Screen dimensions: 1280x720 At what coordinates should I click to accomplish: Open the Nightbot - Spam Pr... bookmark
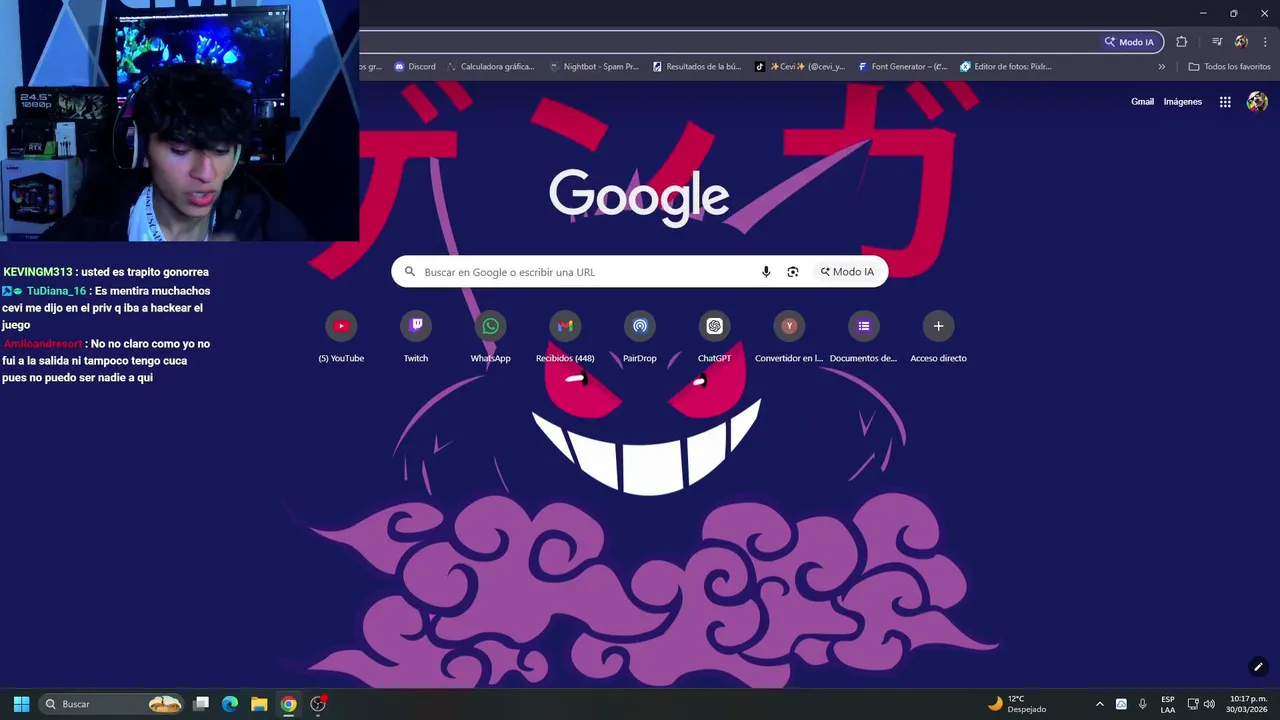point(594,67)
